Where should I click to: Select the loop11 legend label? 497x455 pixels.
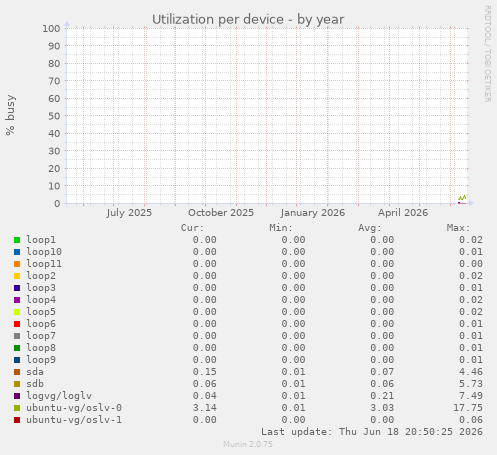(44, 264)
